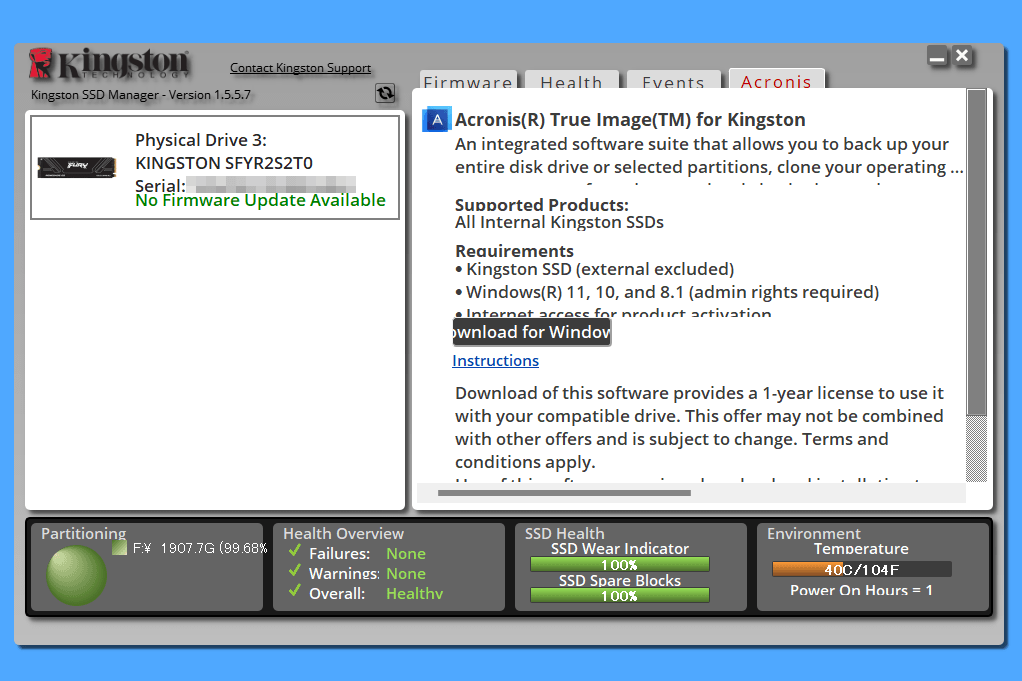Open the Instructions link

point(495,361)
